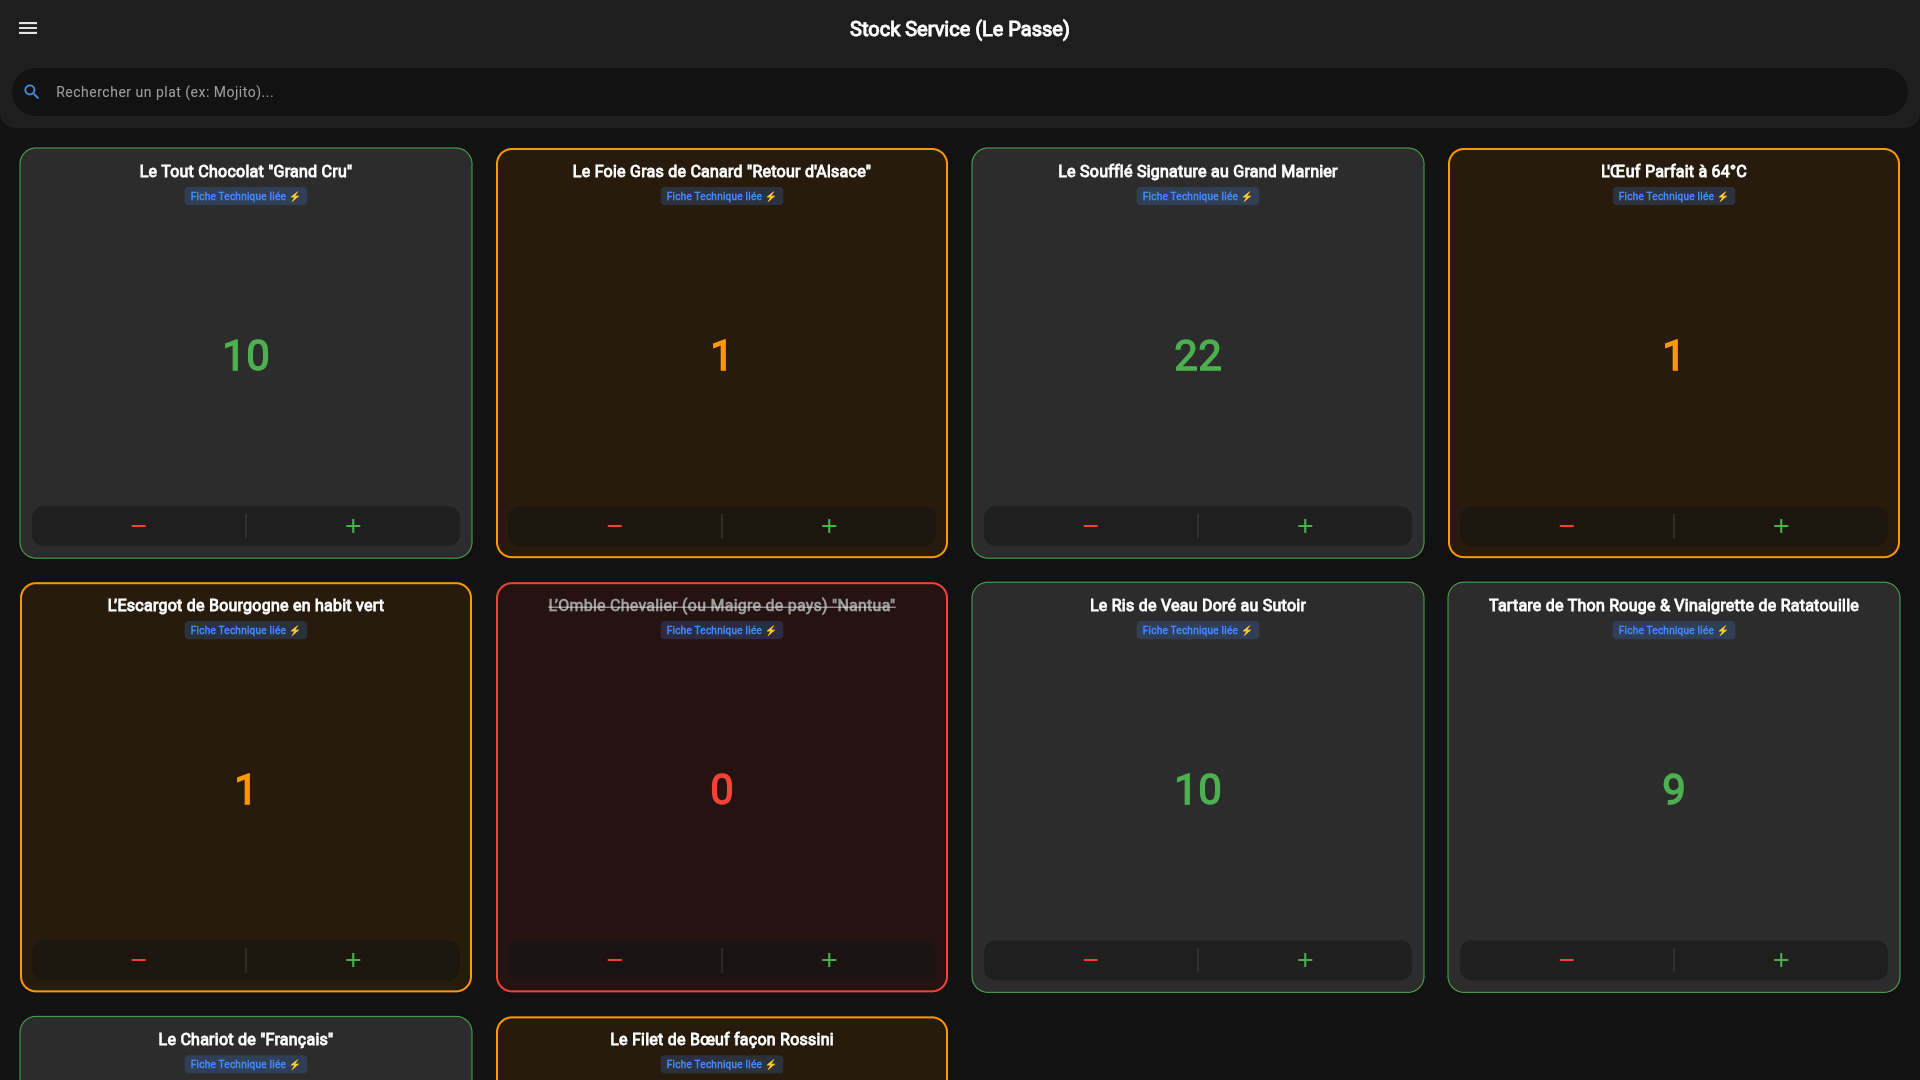
Task: Increase stock of Tartare de Thon Rouge
Action: click(x=1781, y=960)
